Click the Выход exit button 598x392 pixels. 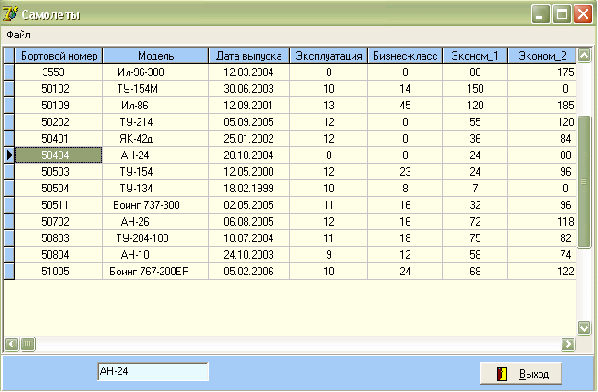pos(521,373)
